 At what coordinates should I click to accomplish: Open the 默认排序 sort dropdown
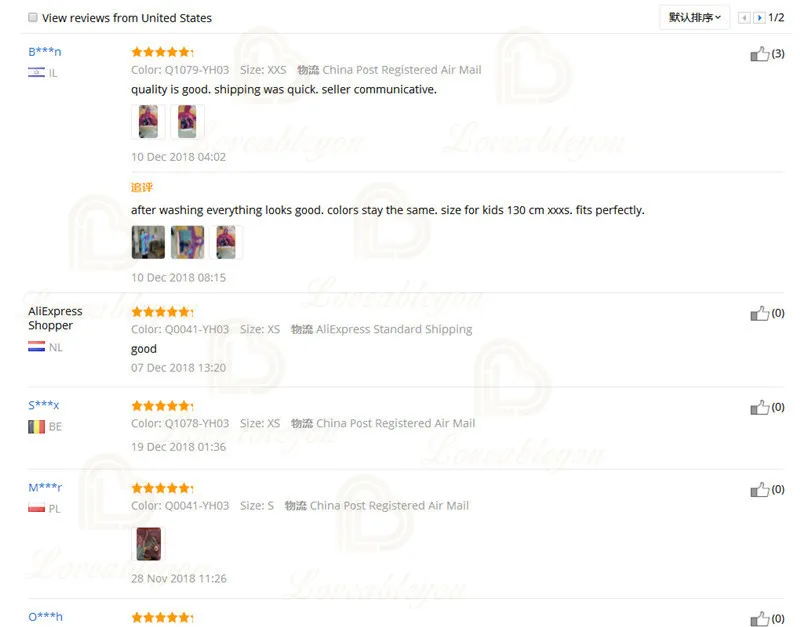tap(694, 17)
